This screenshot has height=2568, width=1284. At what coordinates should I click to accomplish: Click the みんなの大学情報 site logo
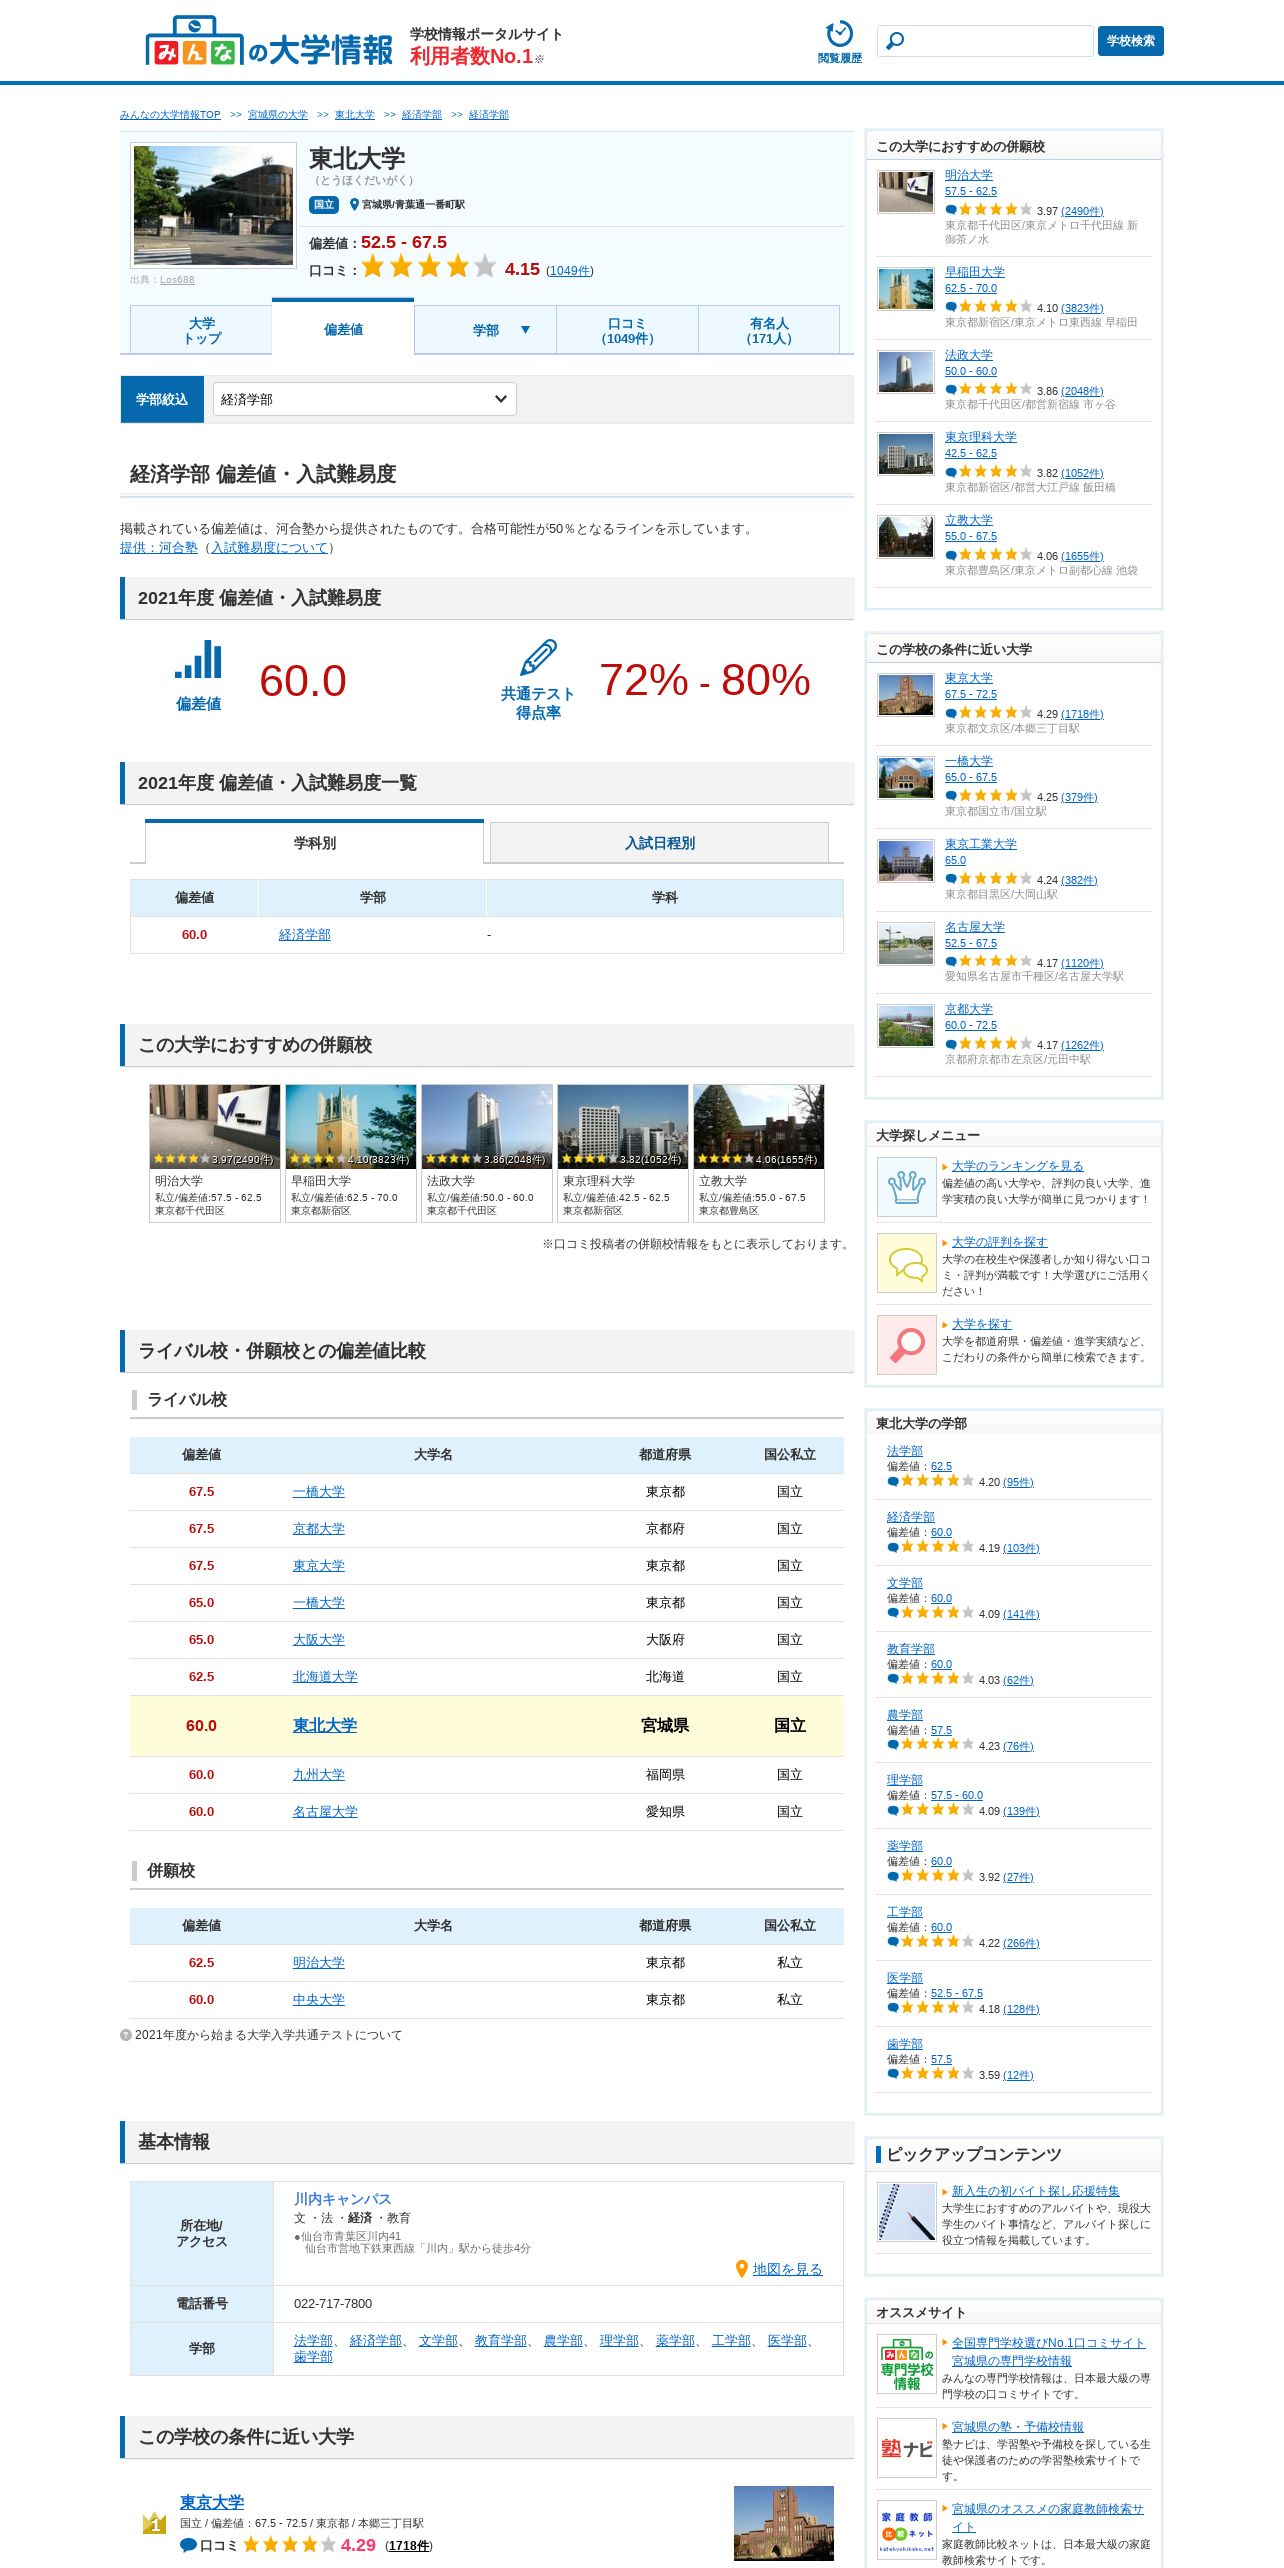(x=269, y=42)
